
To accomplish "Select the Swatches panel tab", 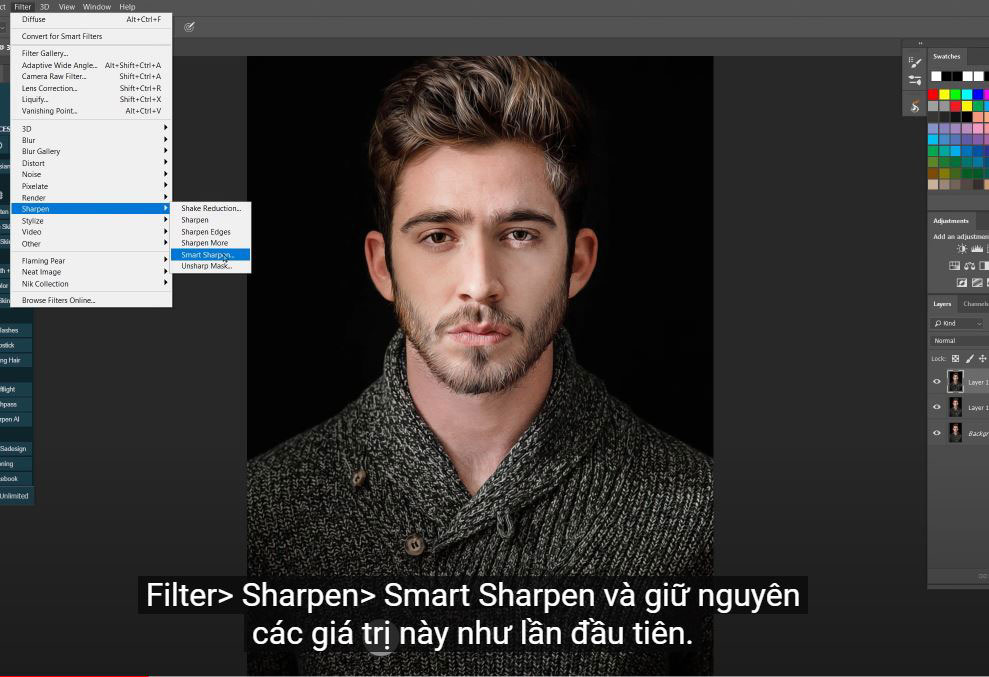I will point(947,56).
